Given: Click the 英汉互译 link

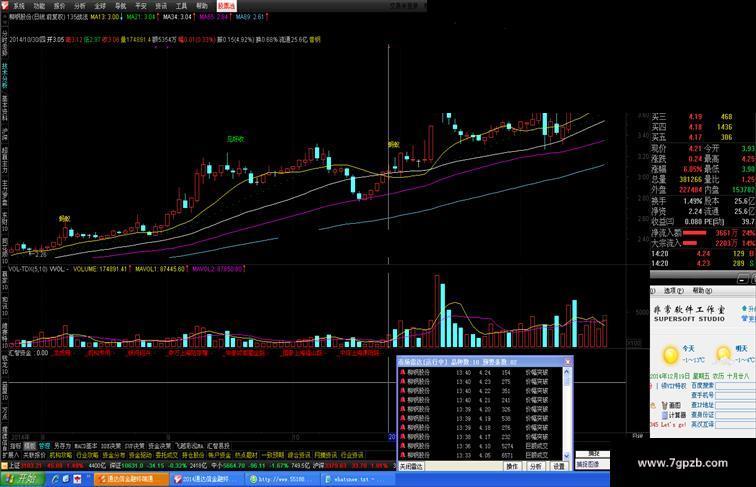Looking at the screenshot, I should coord(702,424).
